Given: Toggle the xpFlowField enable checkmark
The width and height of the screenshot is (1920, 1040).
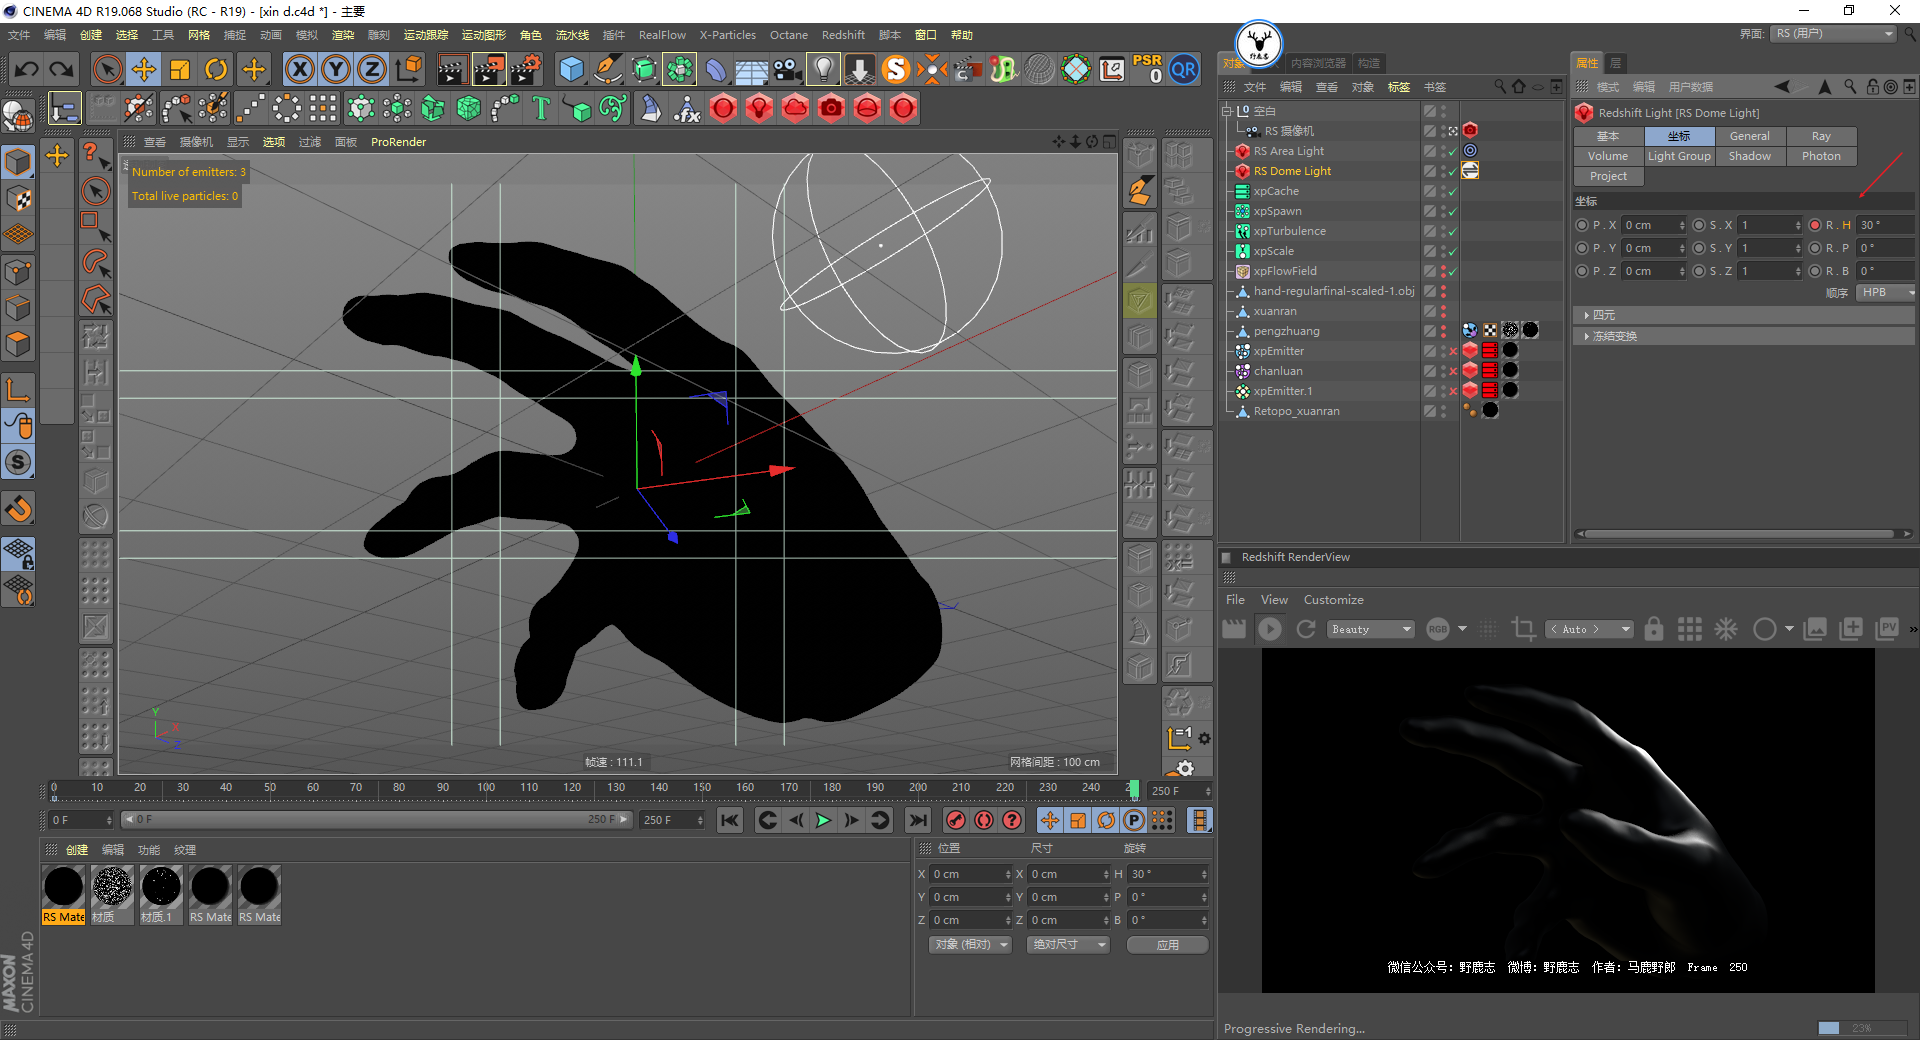Looking at the screenshot, I should coord(1452,272).
